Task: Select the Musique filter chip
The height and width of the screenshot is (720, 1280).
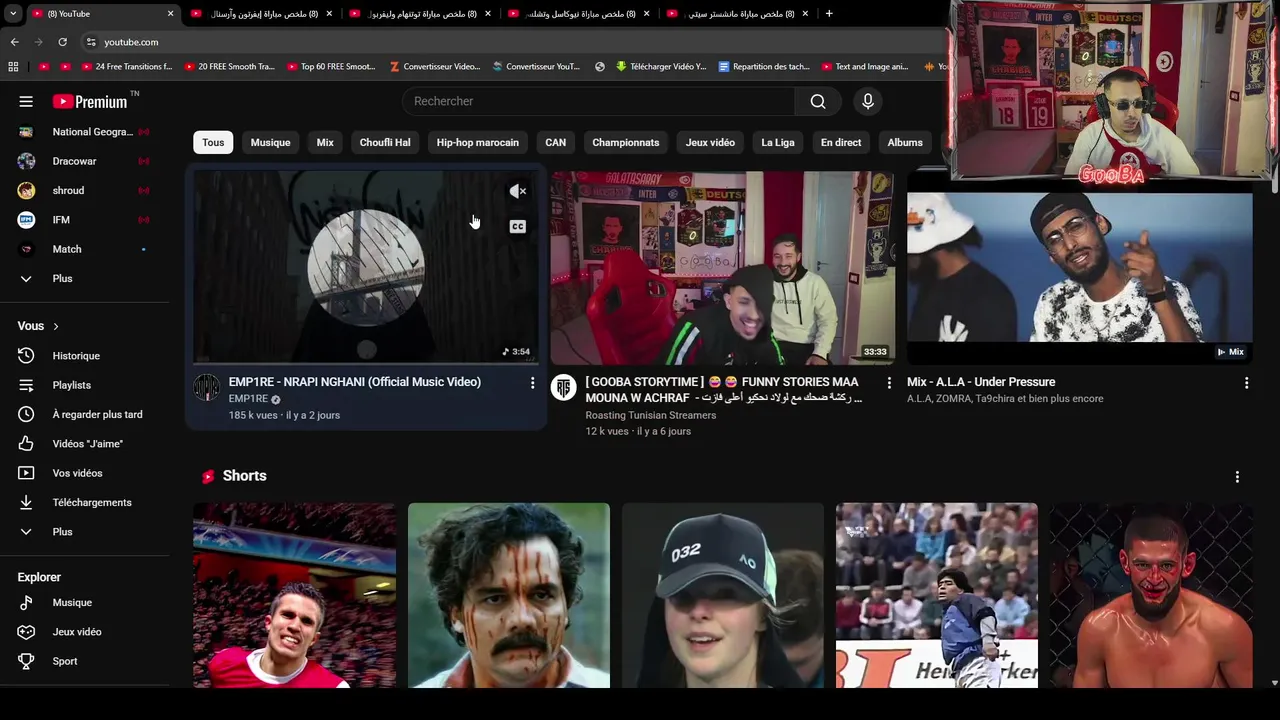Action: [270, 142]
